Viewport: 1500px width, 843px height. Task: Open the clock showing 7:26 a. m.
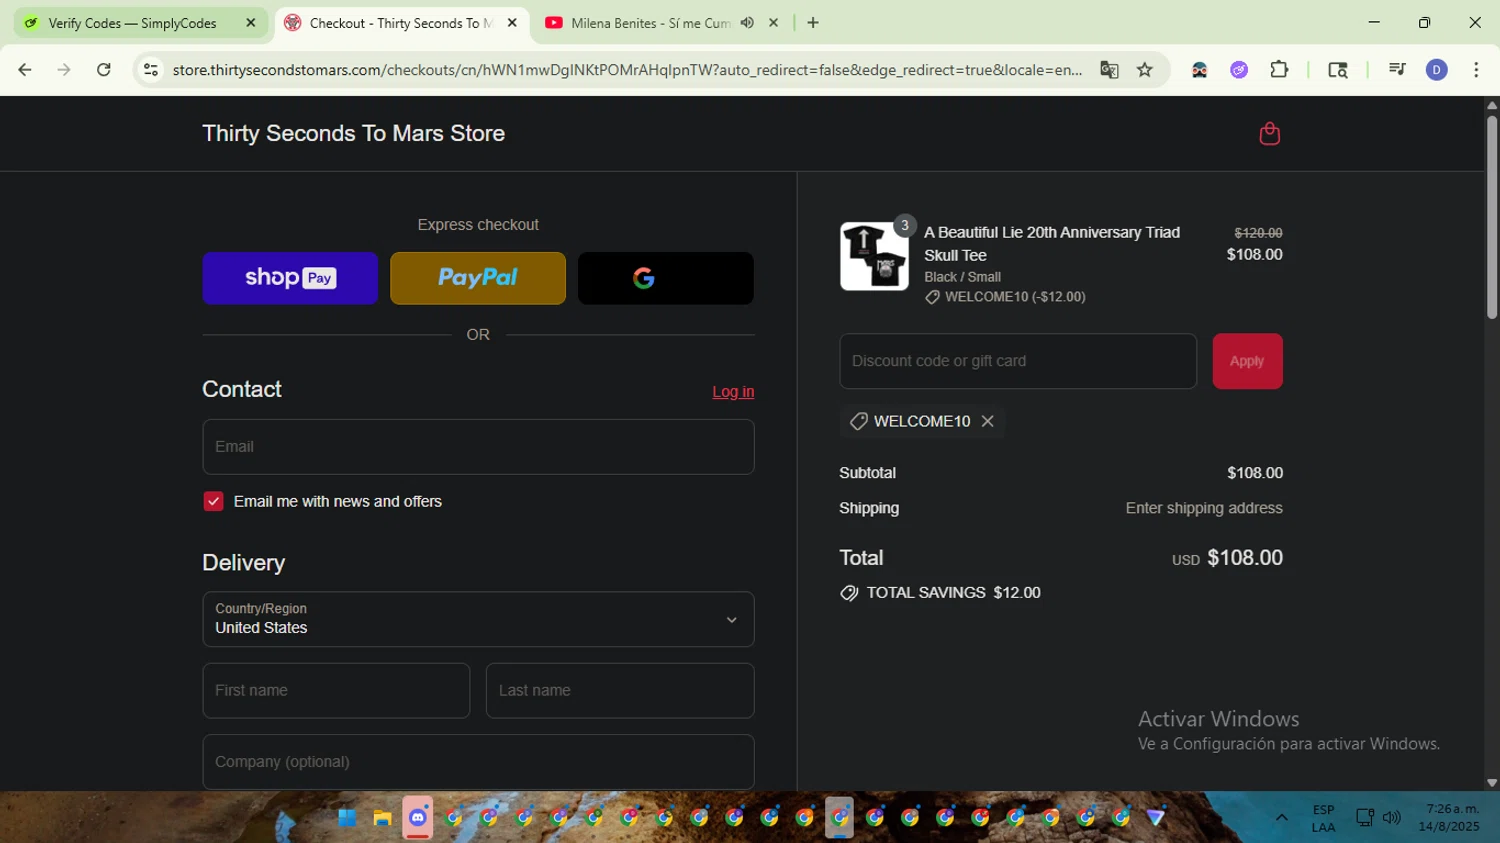[1449, 818]
